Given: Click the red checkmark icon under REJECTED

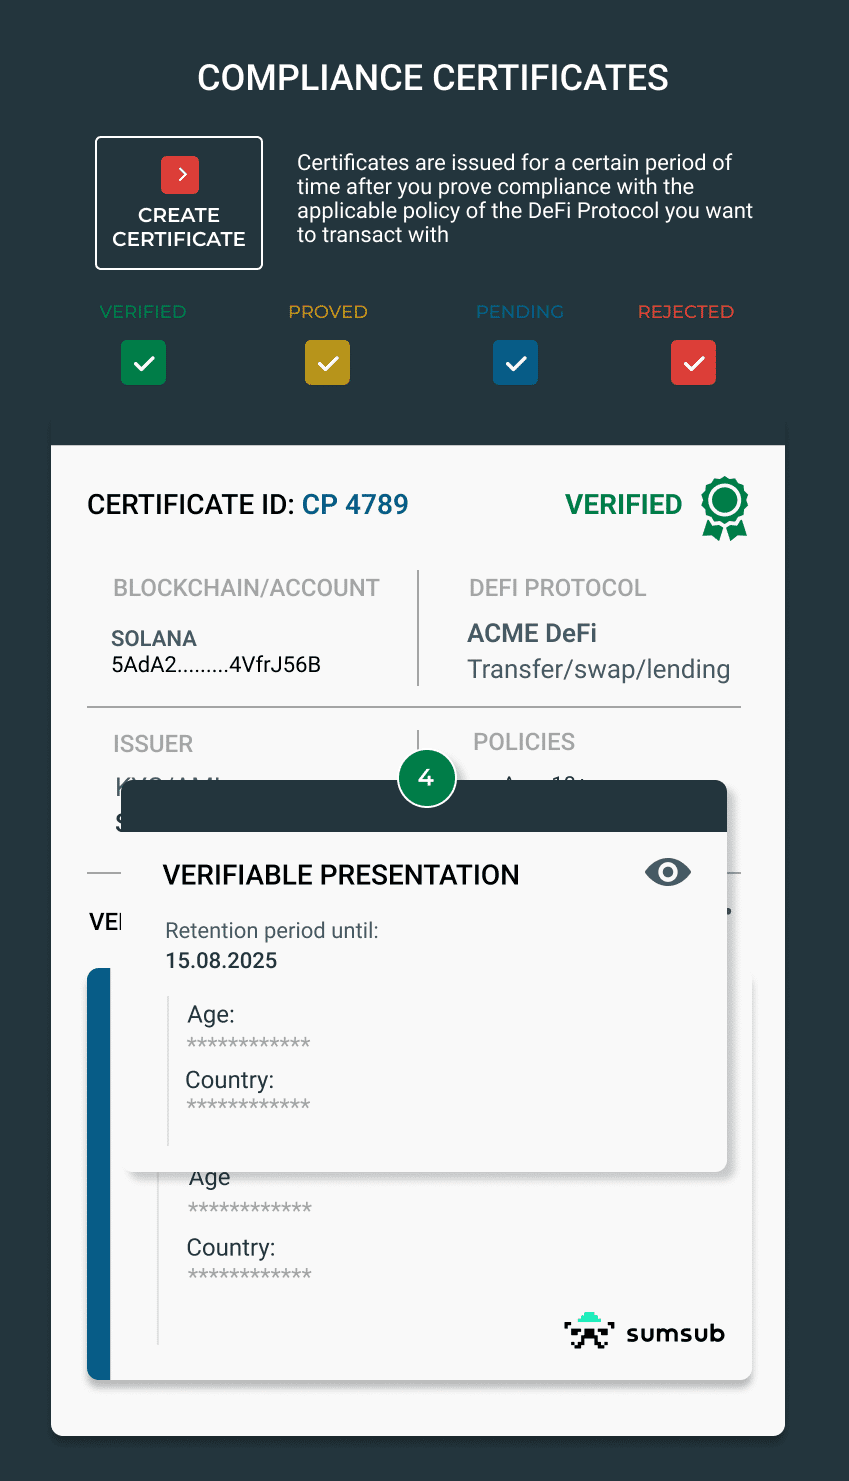Looking at the screenshot, I should [x=693, y=362].
